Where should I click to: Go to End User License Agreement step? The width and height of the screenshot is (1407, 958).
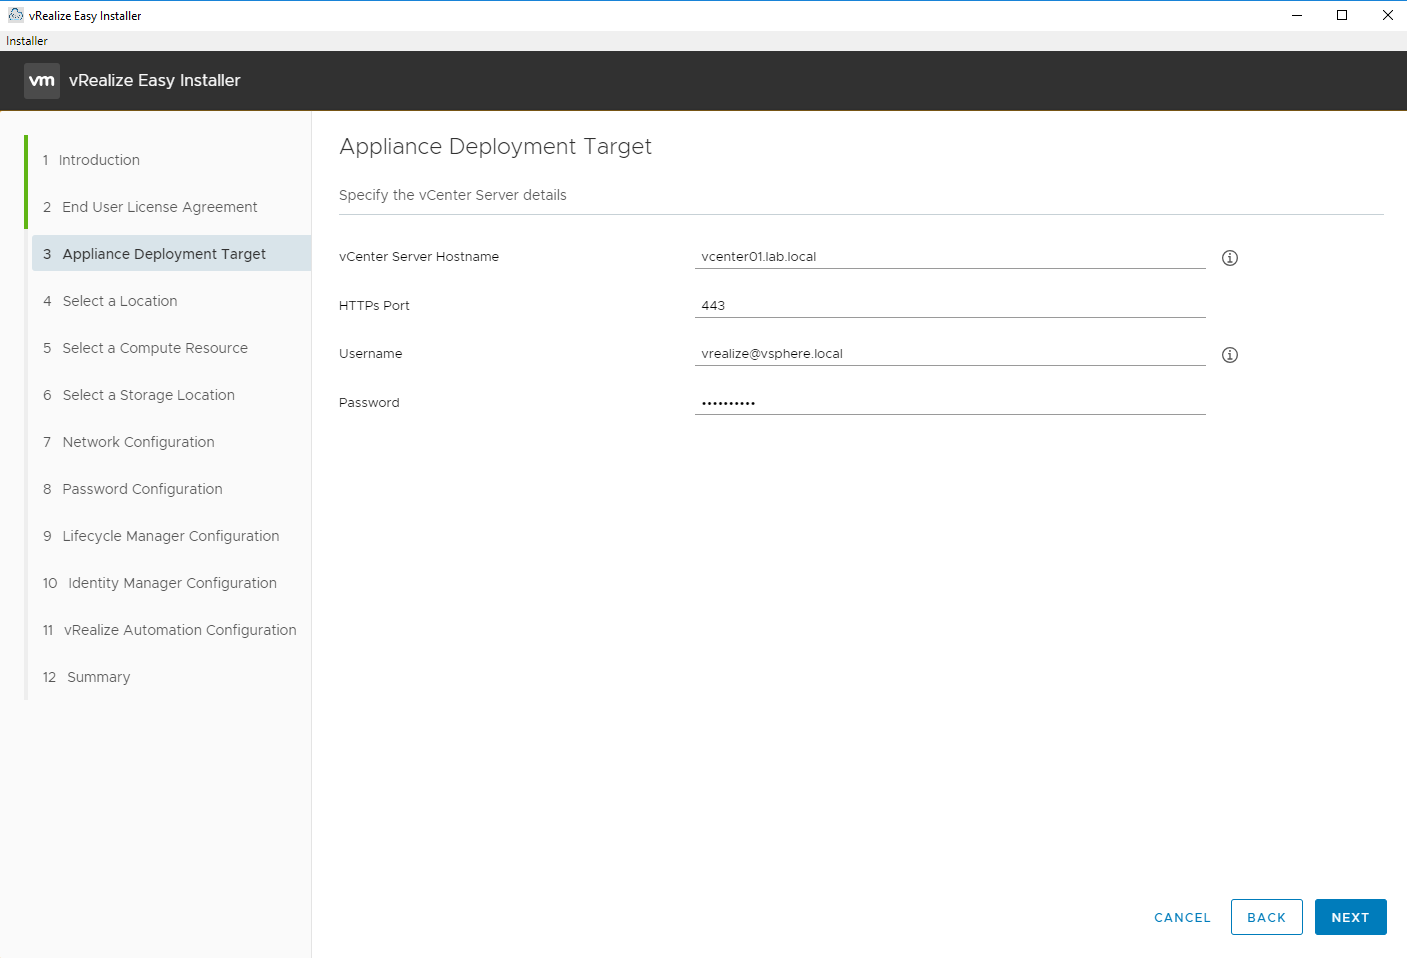[170, 207]
